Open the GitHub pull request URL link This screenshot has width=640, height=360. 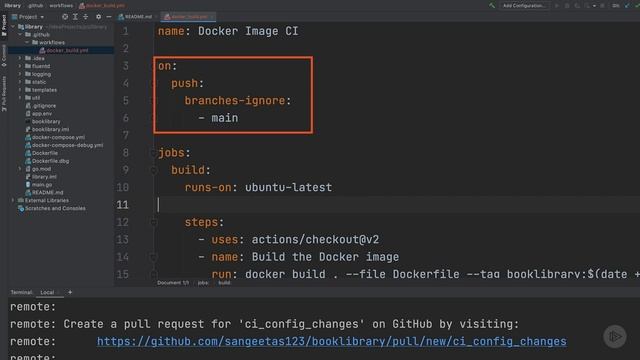[331, 341]
